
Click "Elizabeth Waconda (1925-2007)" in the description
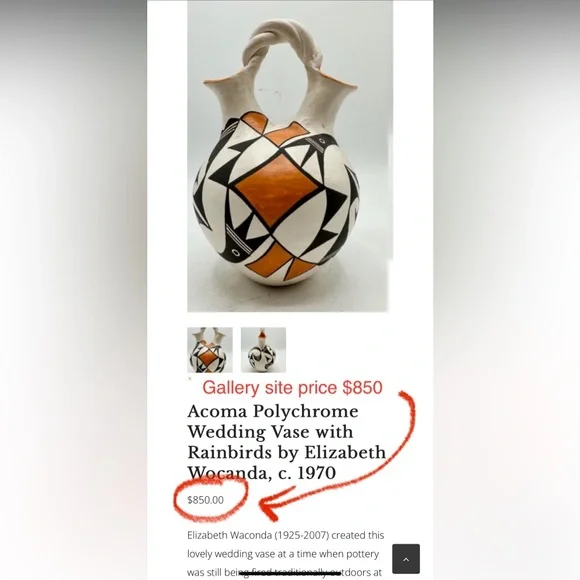(258, 535)
